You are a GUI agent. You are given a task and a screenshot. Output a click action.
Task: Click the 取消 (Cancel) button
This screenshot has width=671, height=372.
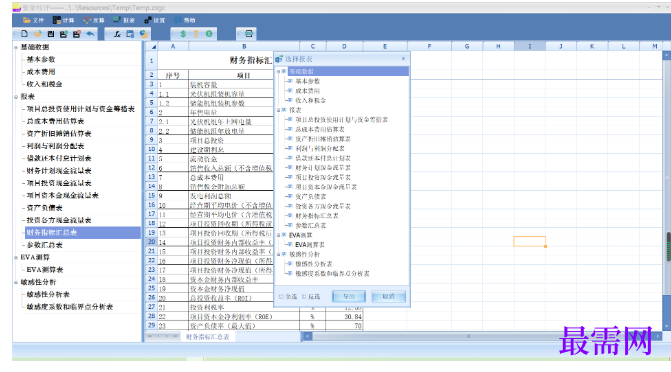(388, 296)
